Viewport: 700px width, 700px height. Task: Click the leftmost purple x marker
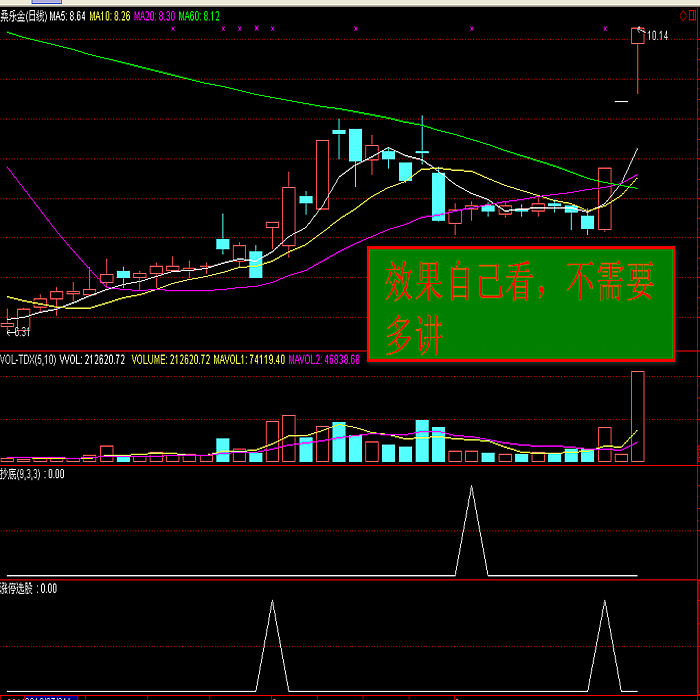coord(173,29)
